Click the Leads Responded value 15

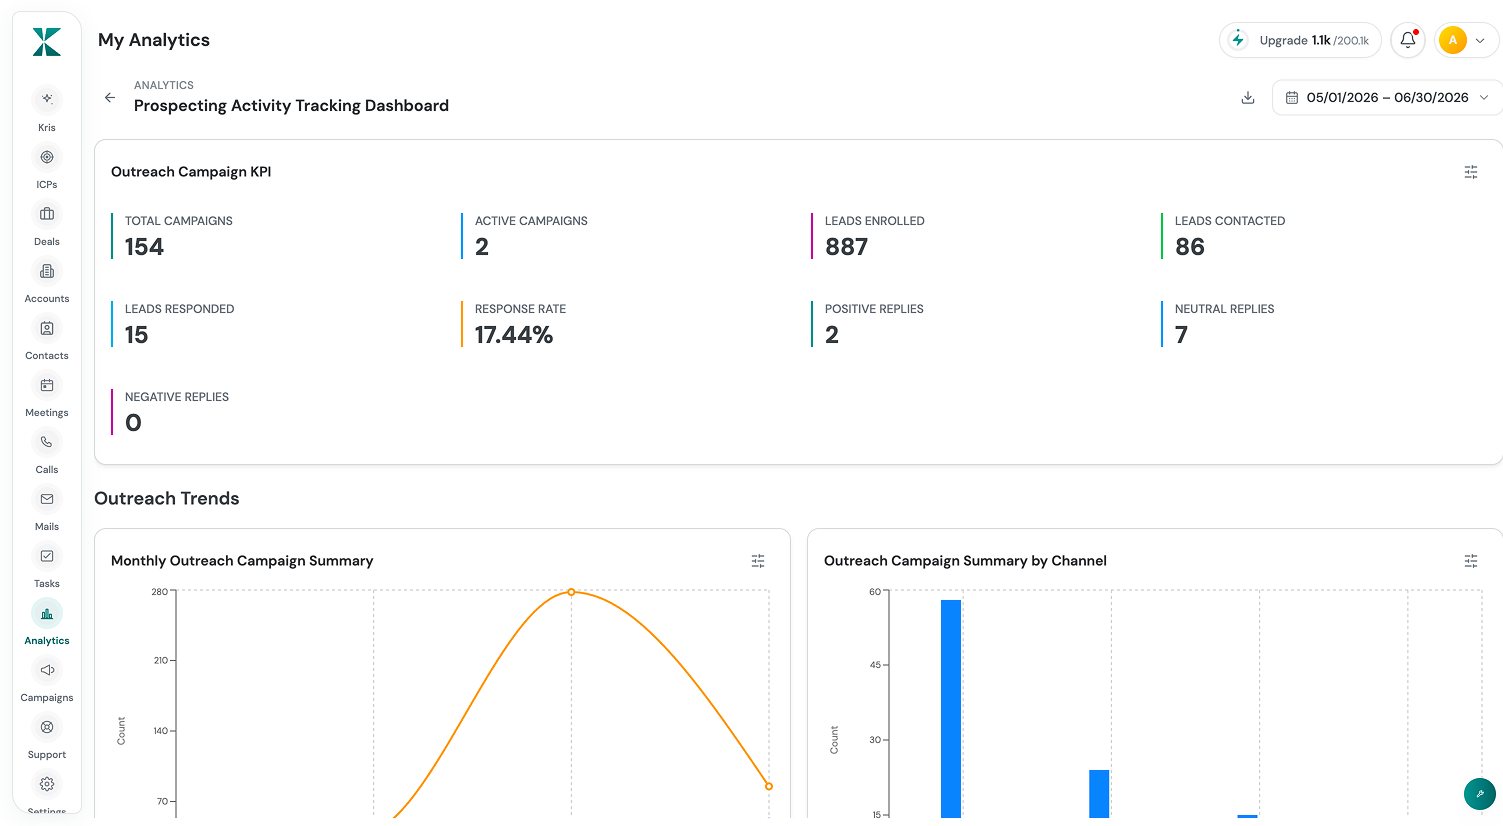(x=137, y=335)
